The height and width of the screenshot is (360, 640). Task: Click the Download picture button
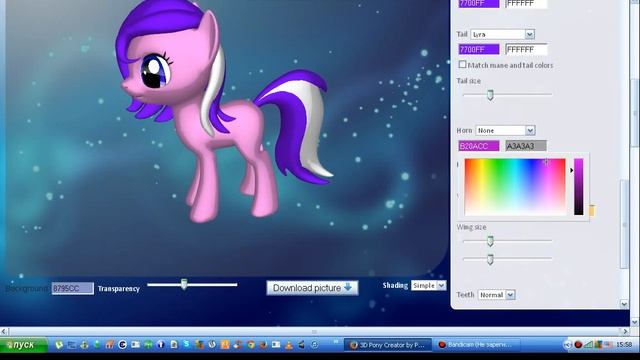(x=312, y=288)
